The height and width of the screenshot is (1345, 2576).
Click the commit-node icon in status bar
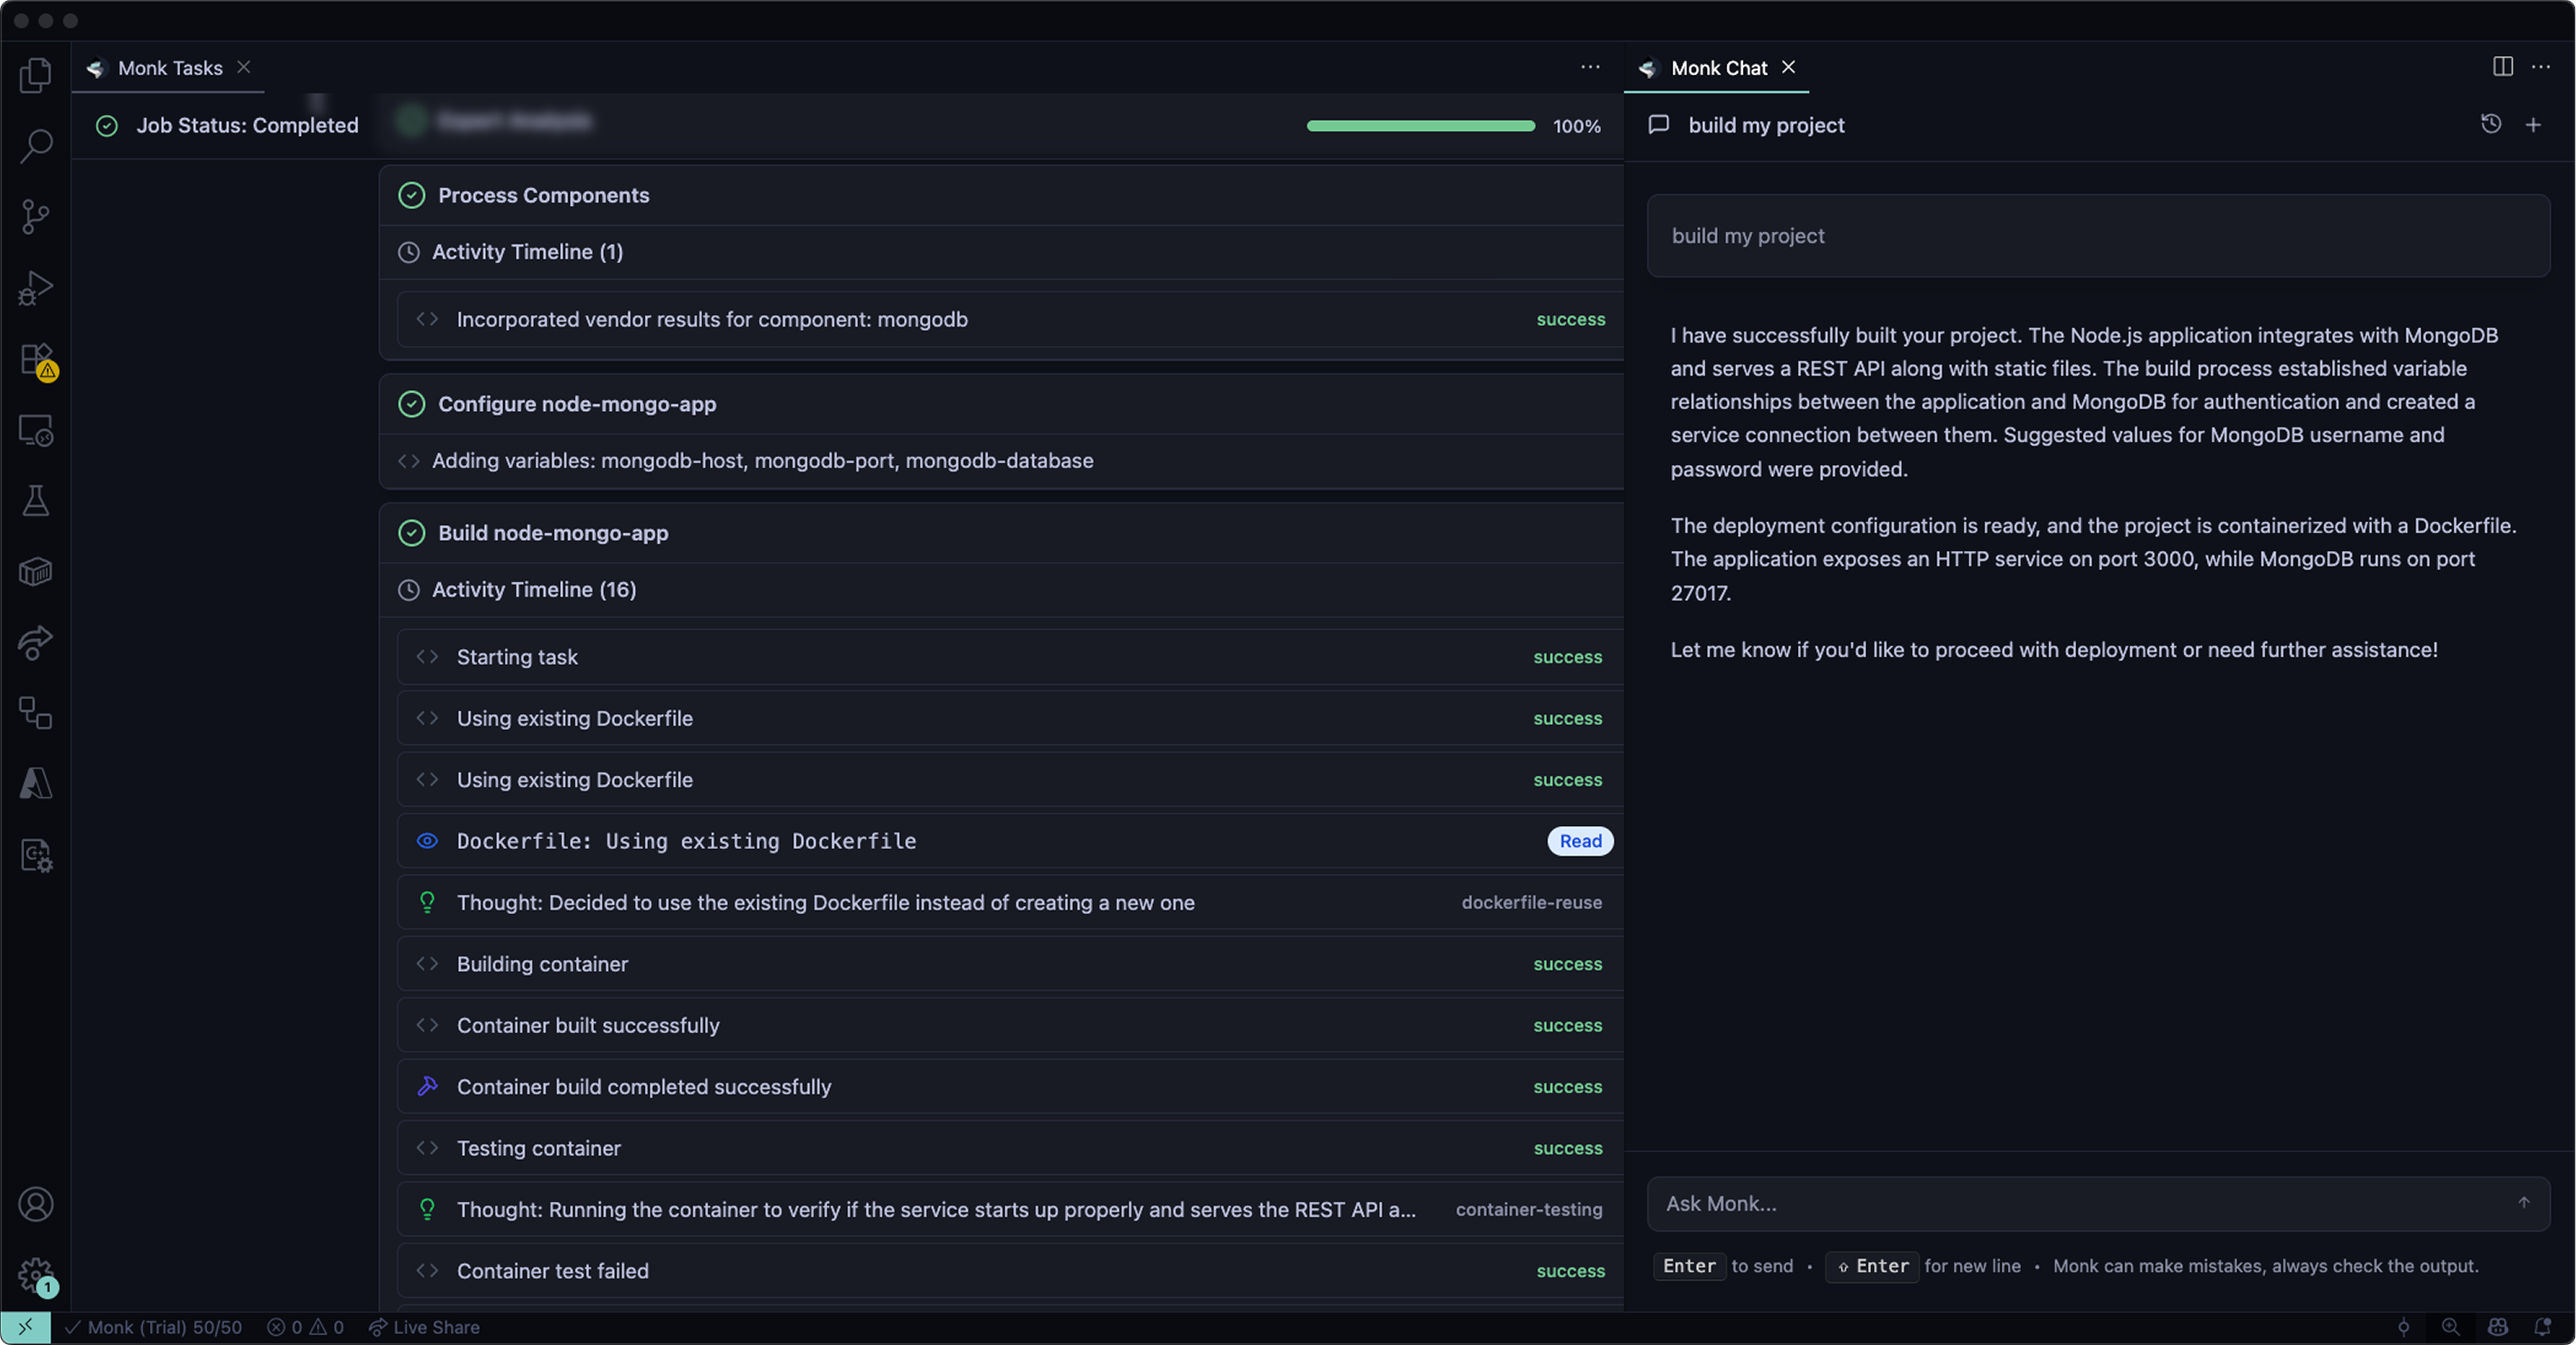(x=2403, y=1327)
